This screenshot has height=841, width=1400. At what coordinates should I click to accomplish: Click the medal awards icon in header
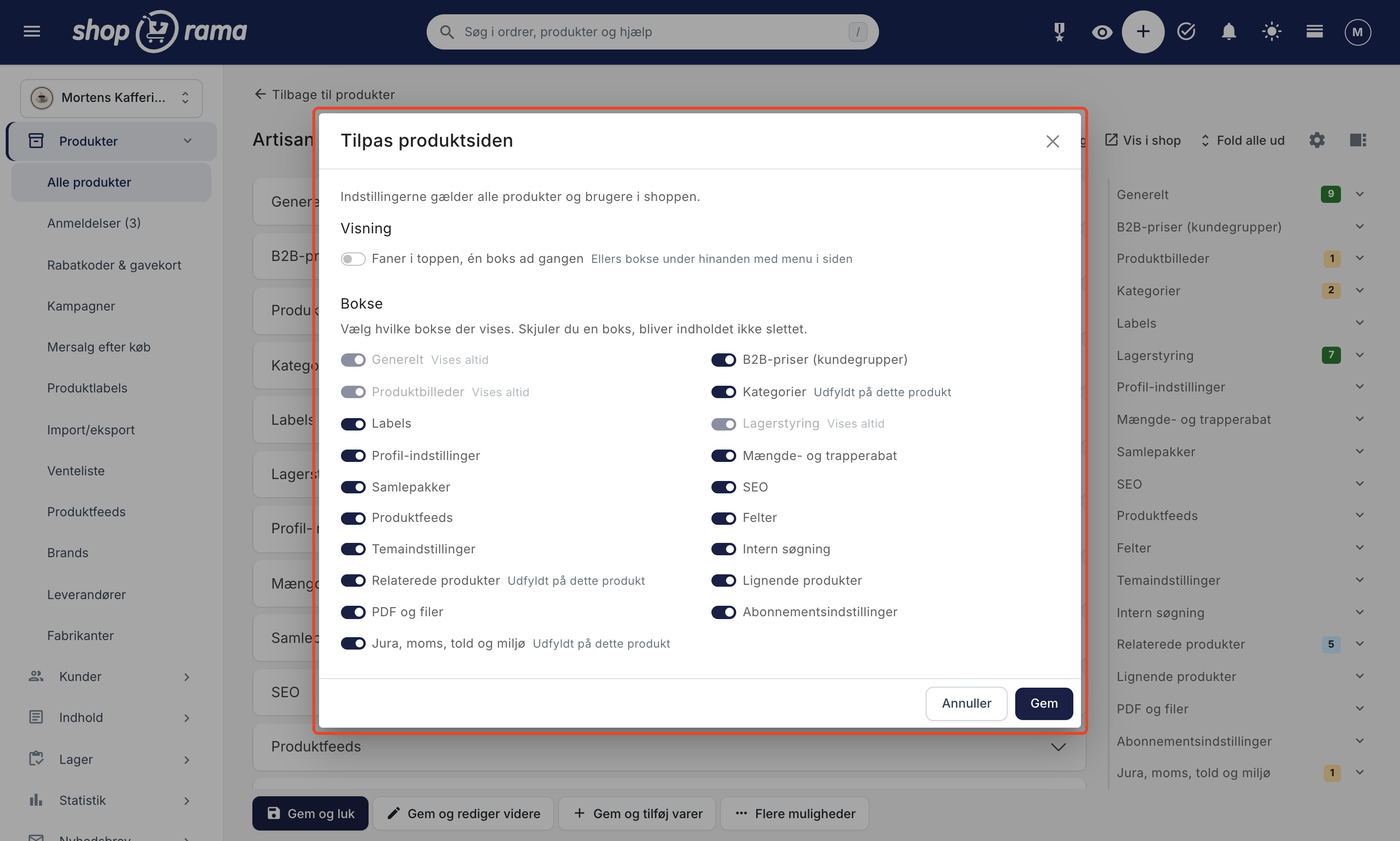point(1059,32)
